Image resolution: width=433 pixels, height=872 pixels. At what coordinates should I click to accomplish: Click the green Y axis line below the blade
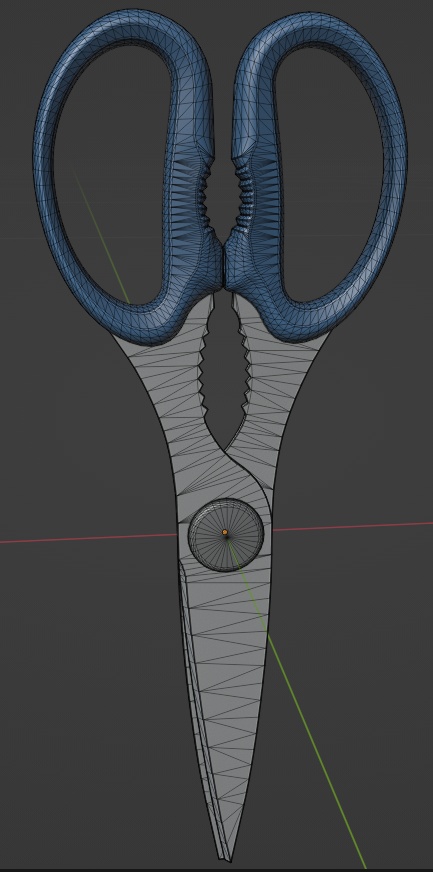pyautogui.click(x=317, y=751)
